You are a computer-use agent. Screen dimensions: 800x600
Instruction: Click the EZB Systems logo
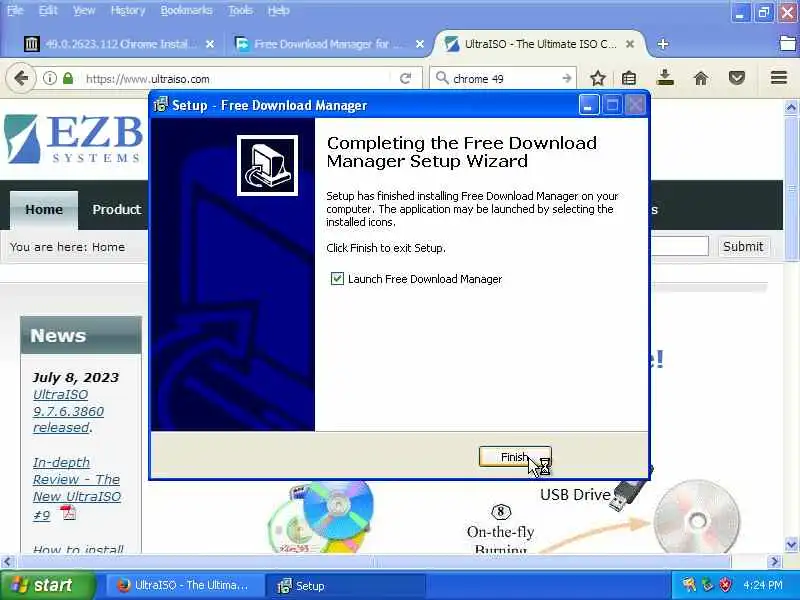coord(73,139)
